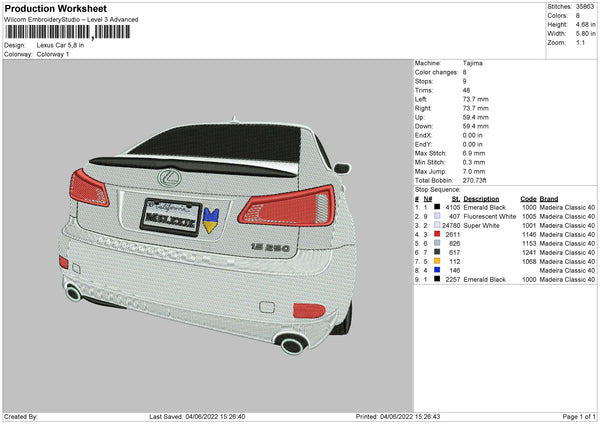Select the 'Fluorescent White' description text
600x424 pixels.
click(489, 216)
